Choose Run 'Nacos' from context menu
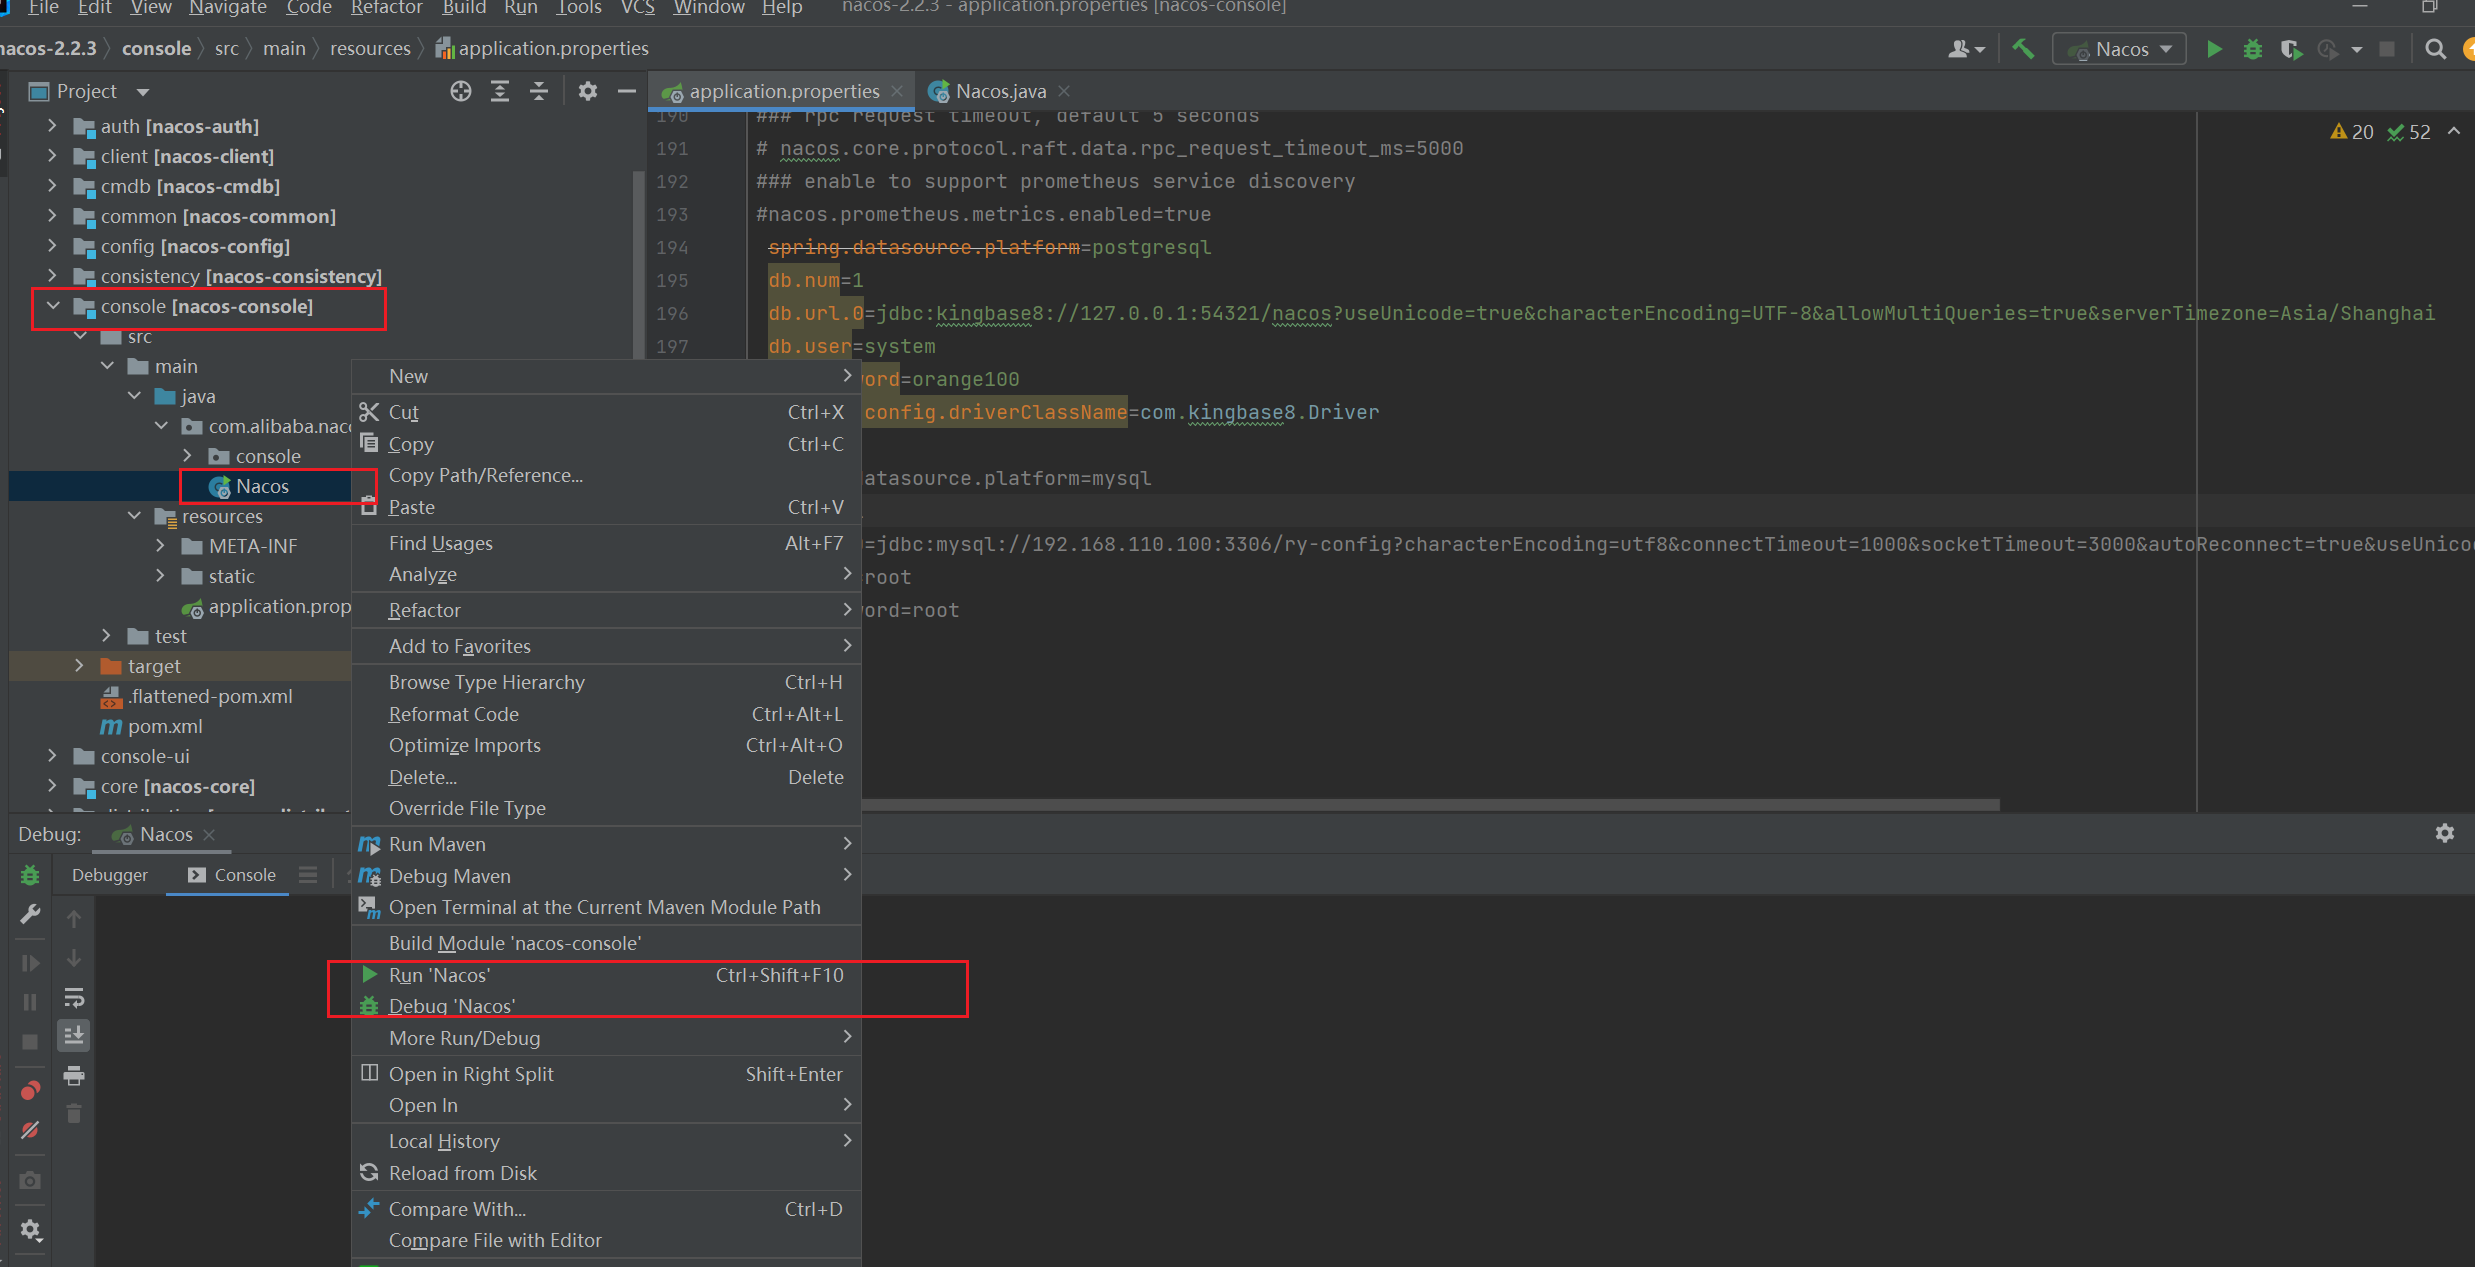 pyautogui.click(x=606, y=975)
